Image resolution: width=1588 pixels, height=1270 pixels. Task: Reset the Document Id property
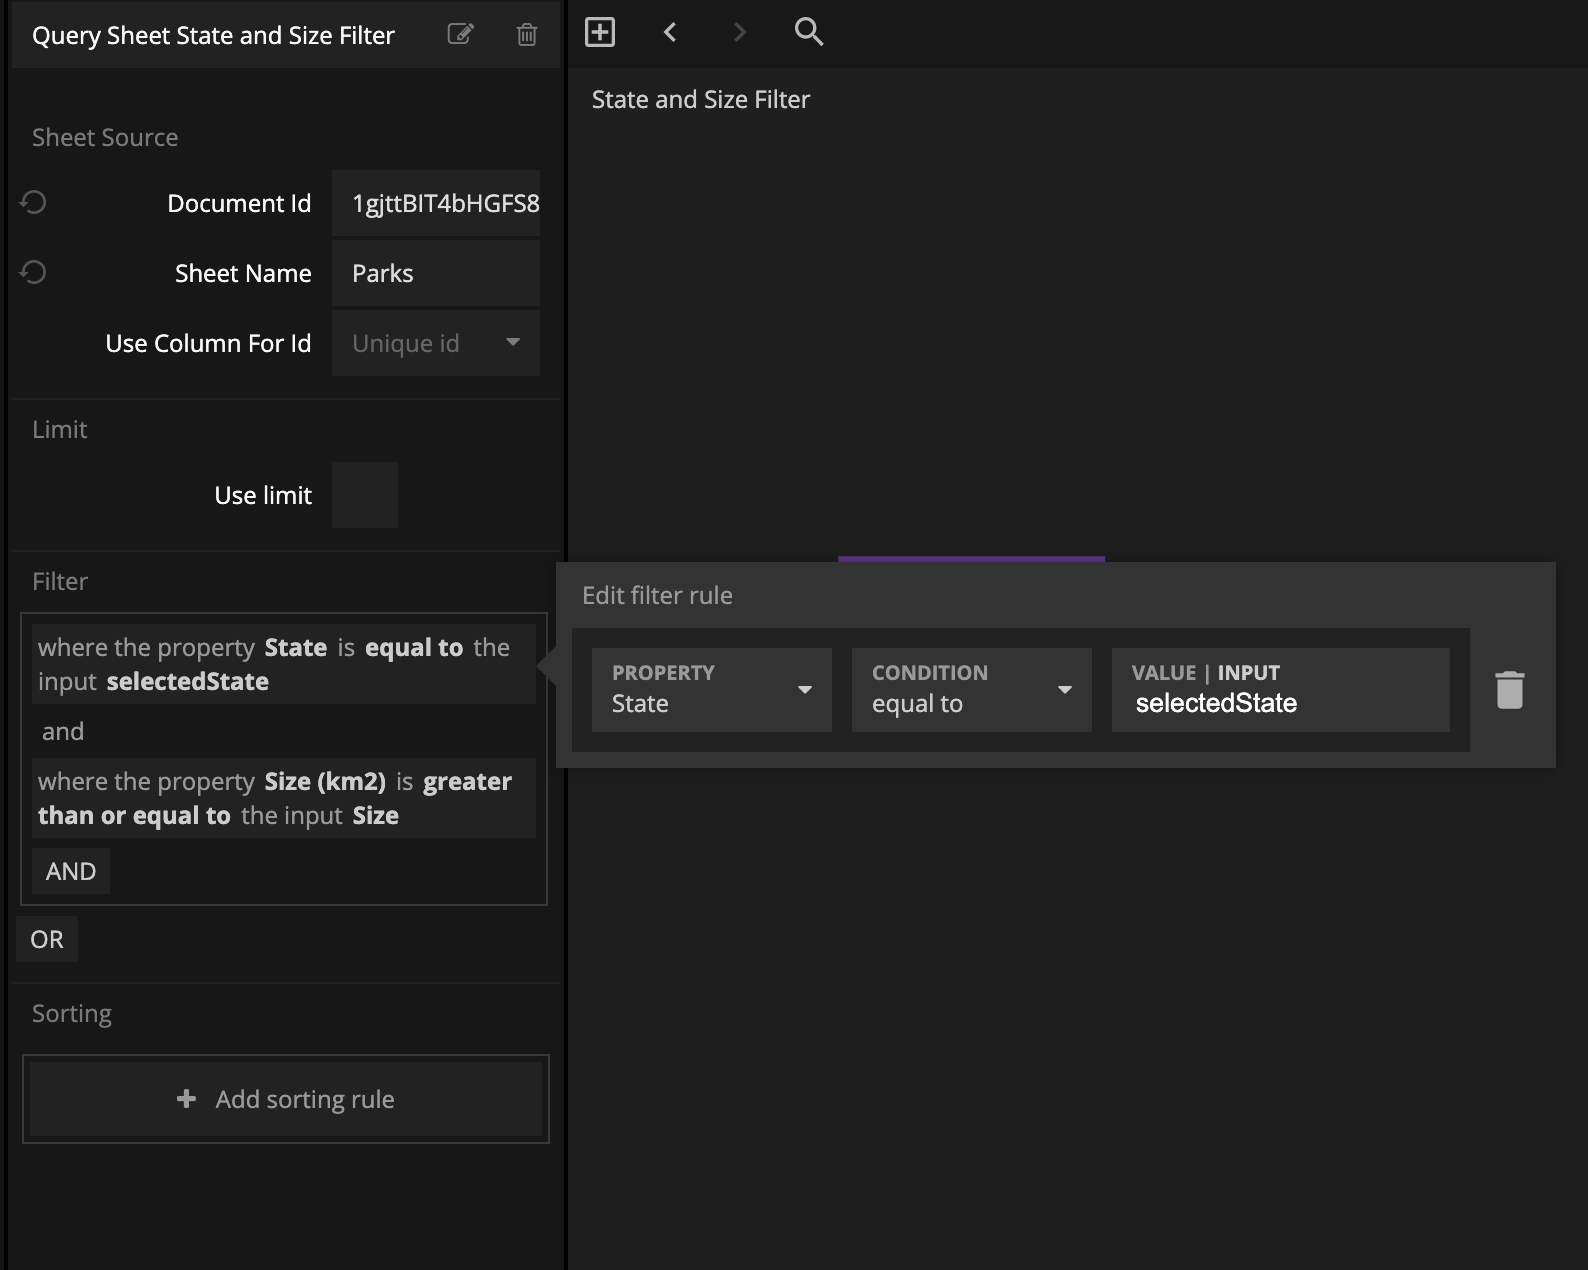33,203
